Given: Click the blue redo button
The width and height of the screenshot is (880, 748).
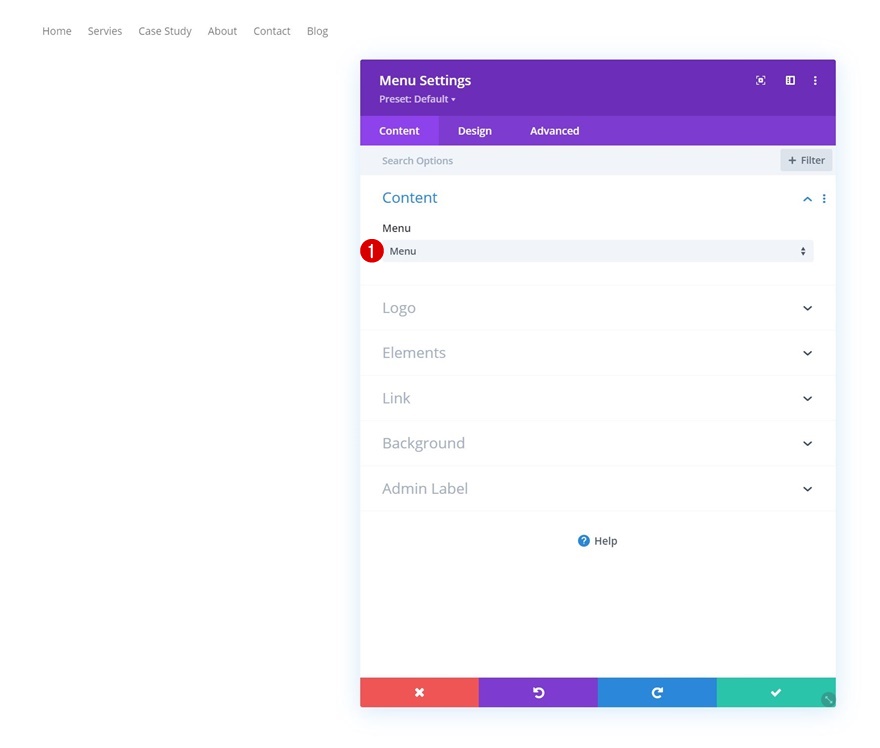Looking at the screenshot, I should 657,692.
